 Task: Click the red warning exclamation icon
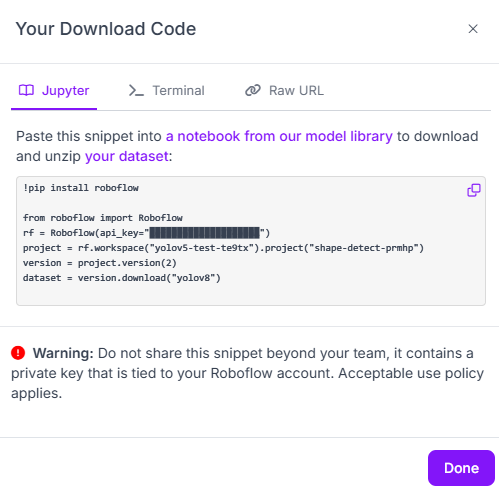tap(18, 353)
